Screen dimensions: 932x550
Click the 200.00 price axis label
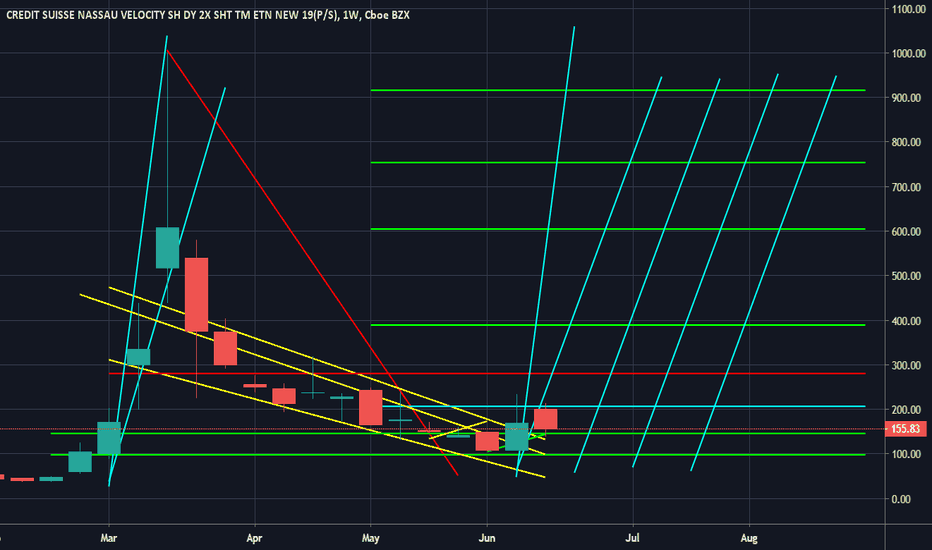(x=908, y=410)
